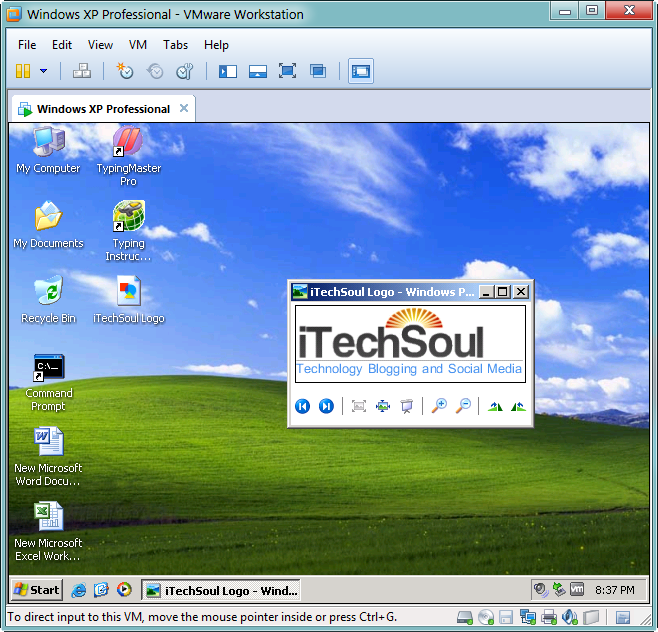Start slide show in Picture Viewer

coord(407,406)
